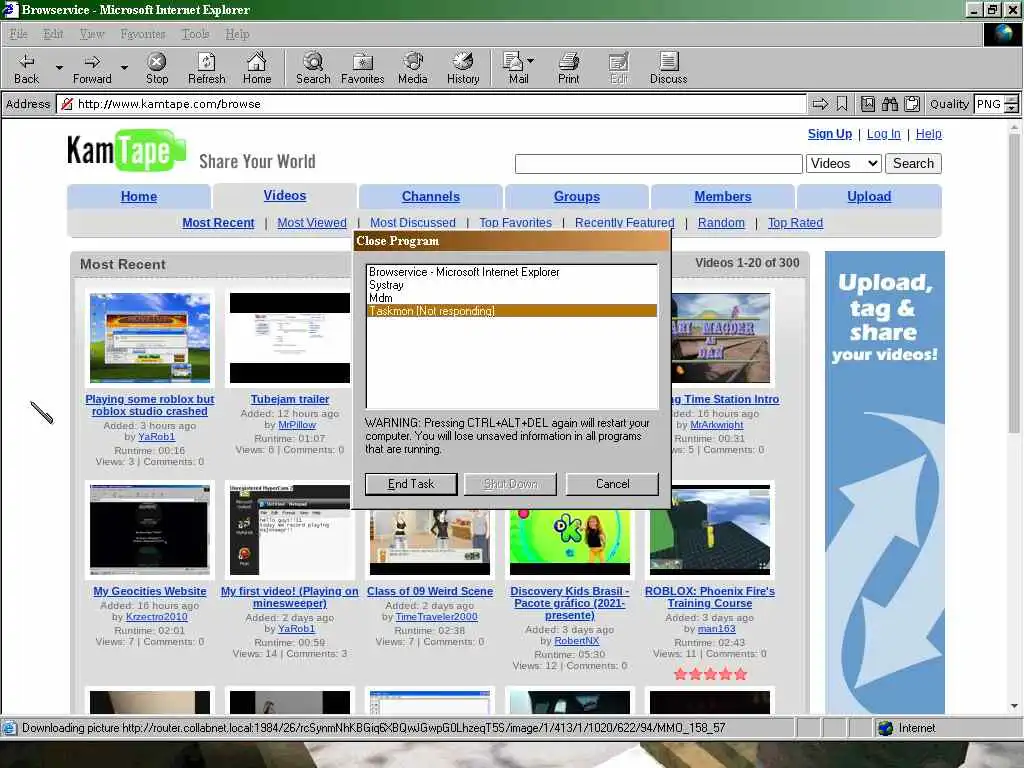
Task: Click the Forward arrow icon
Action: pyautogui.click(x=92, y=68)
